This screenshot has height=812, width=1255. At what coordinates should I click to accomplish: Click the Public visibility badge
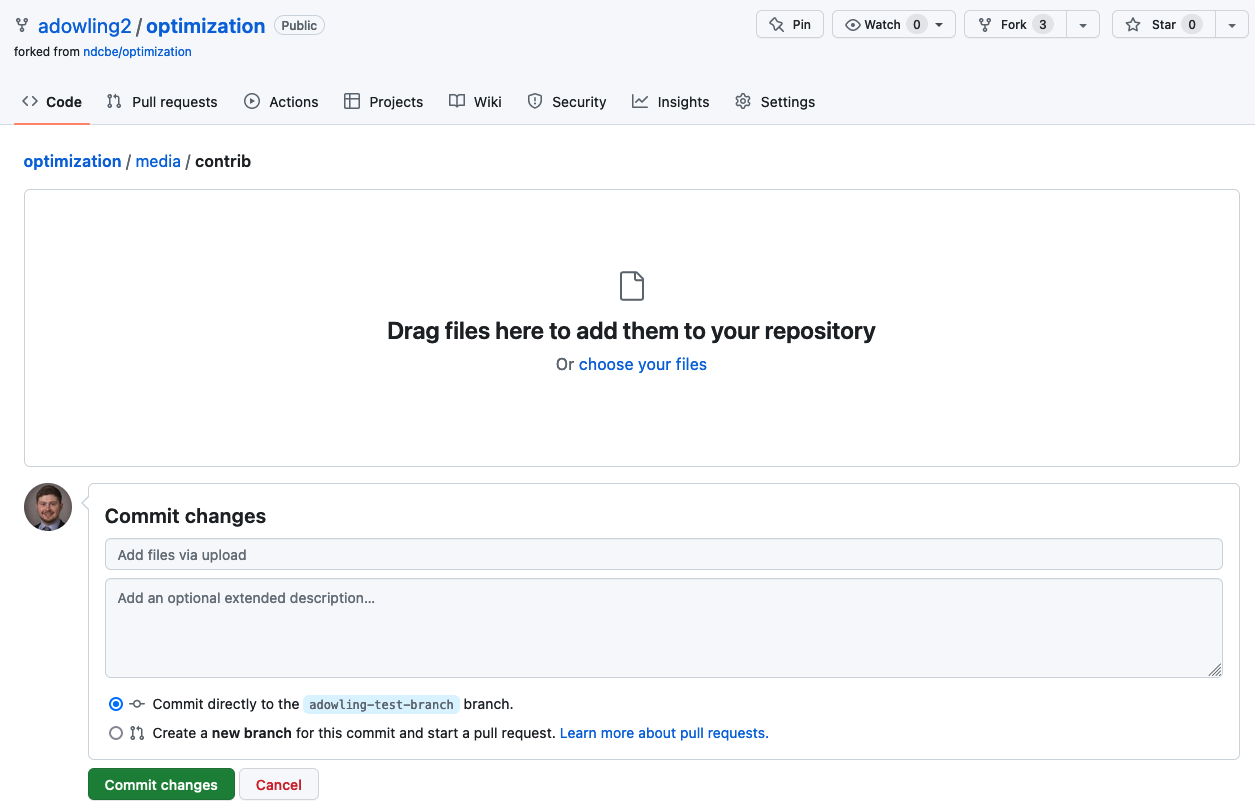(299, 26)
